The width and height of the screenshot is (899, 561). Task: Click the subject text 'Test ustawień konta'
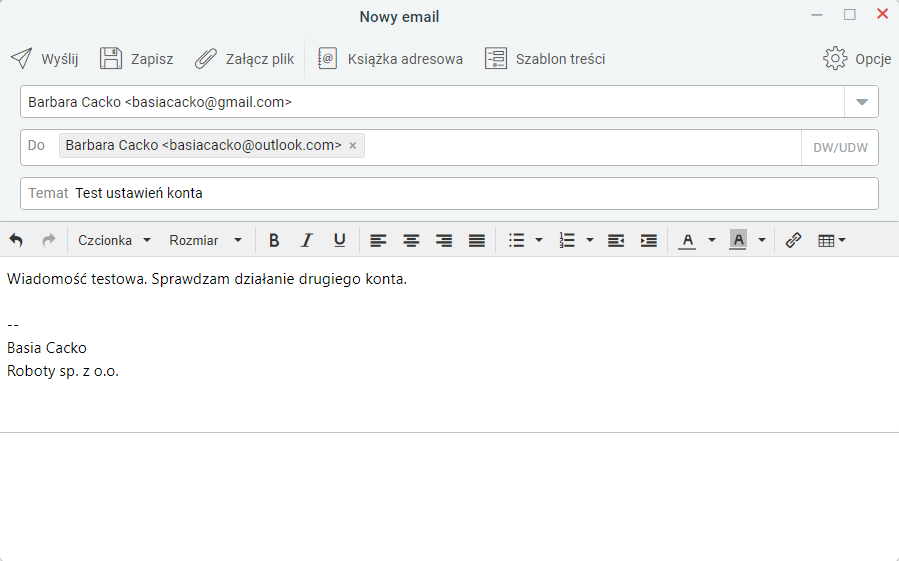pos(139,193)
